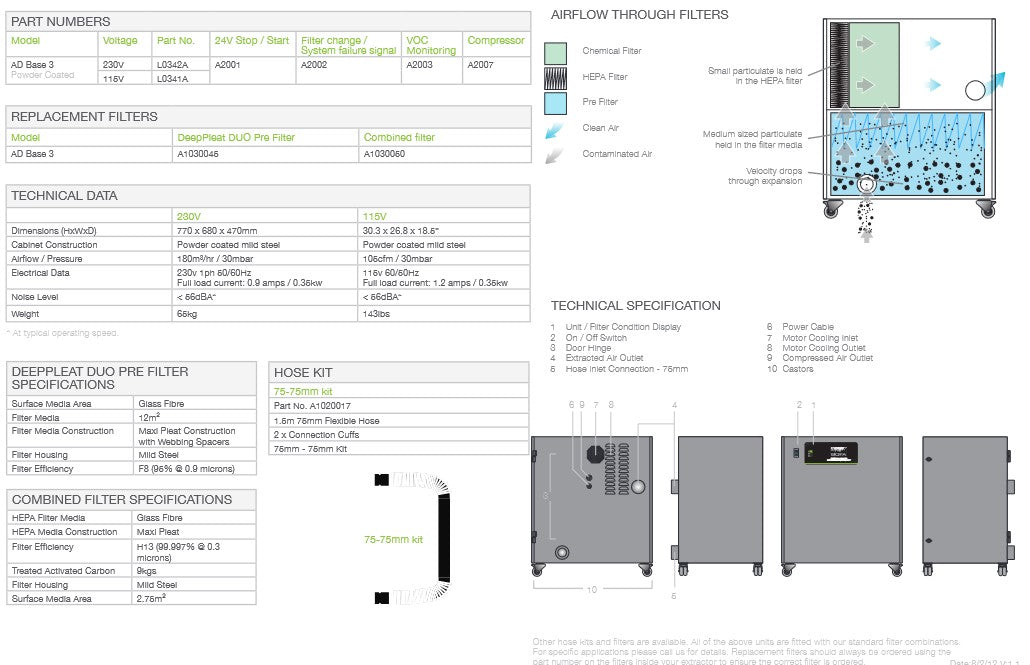Click part number L0342A
The image size is (1030, 665).
(172, 65)
